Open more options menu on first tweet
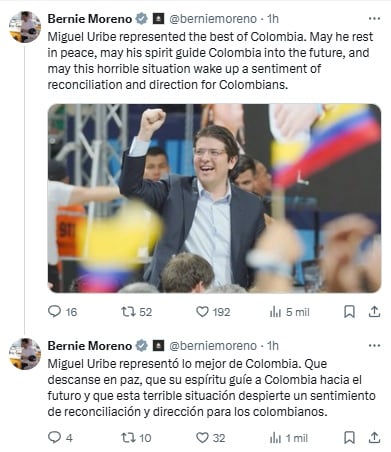 pyautogui.click(x=374, y=19)
